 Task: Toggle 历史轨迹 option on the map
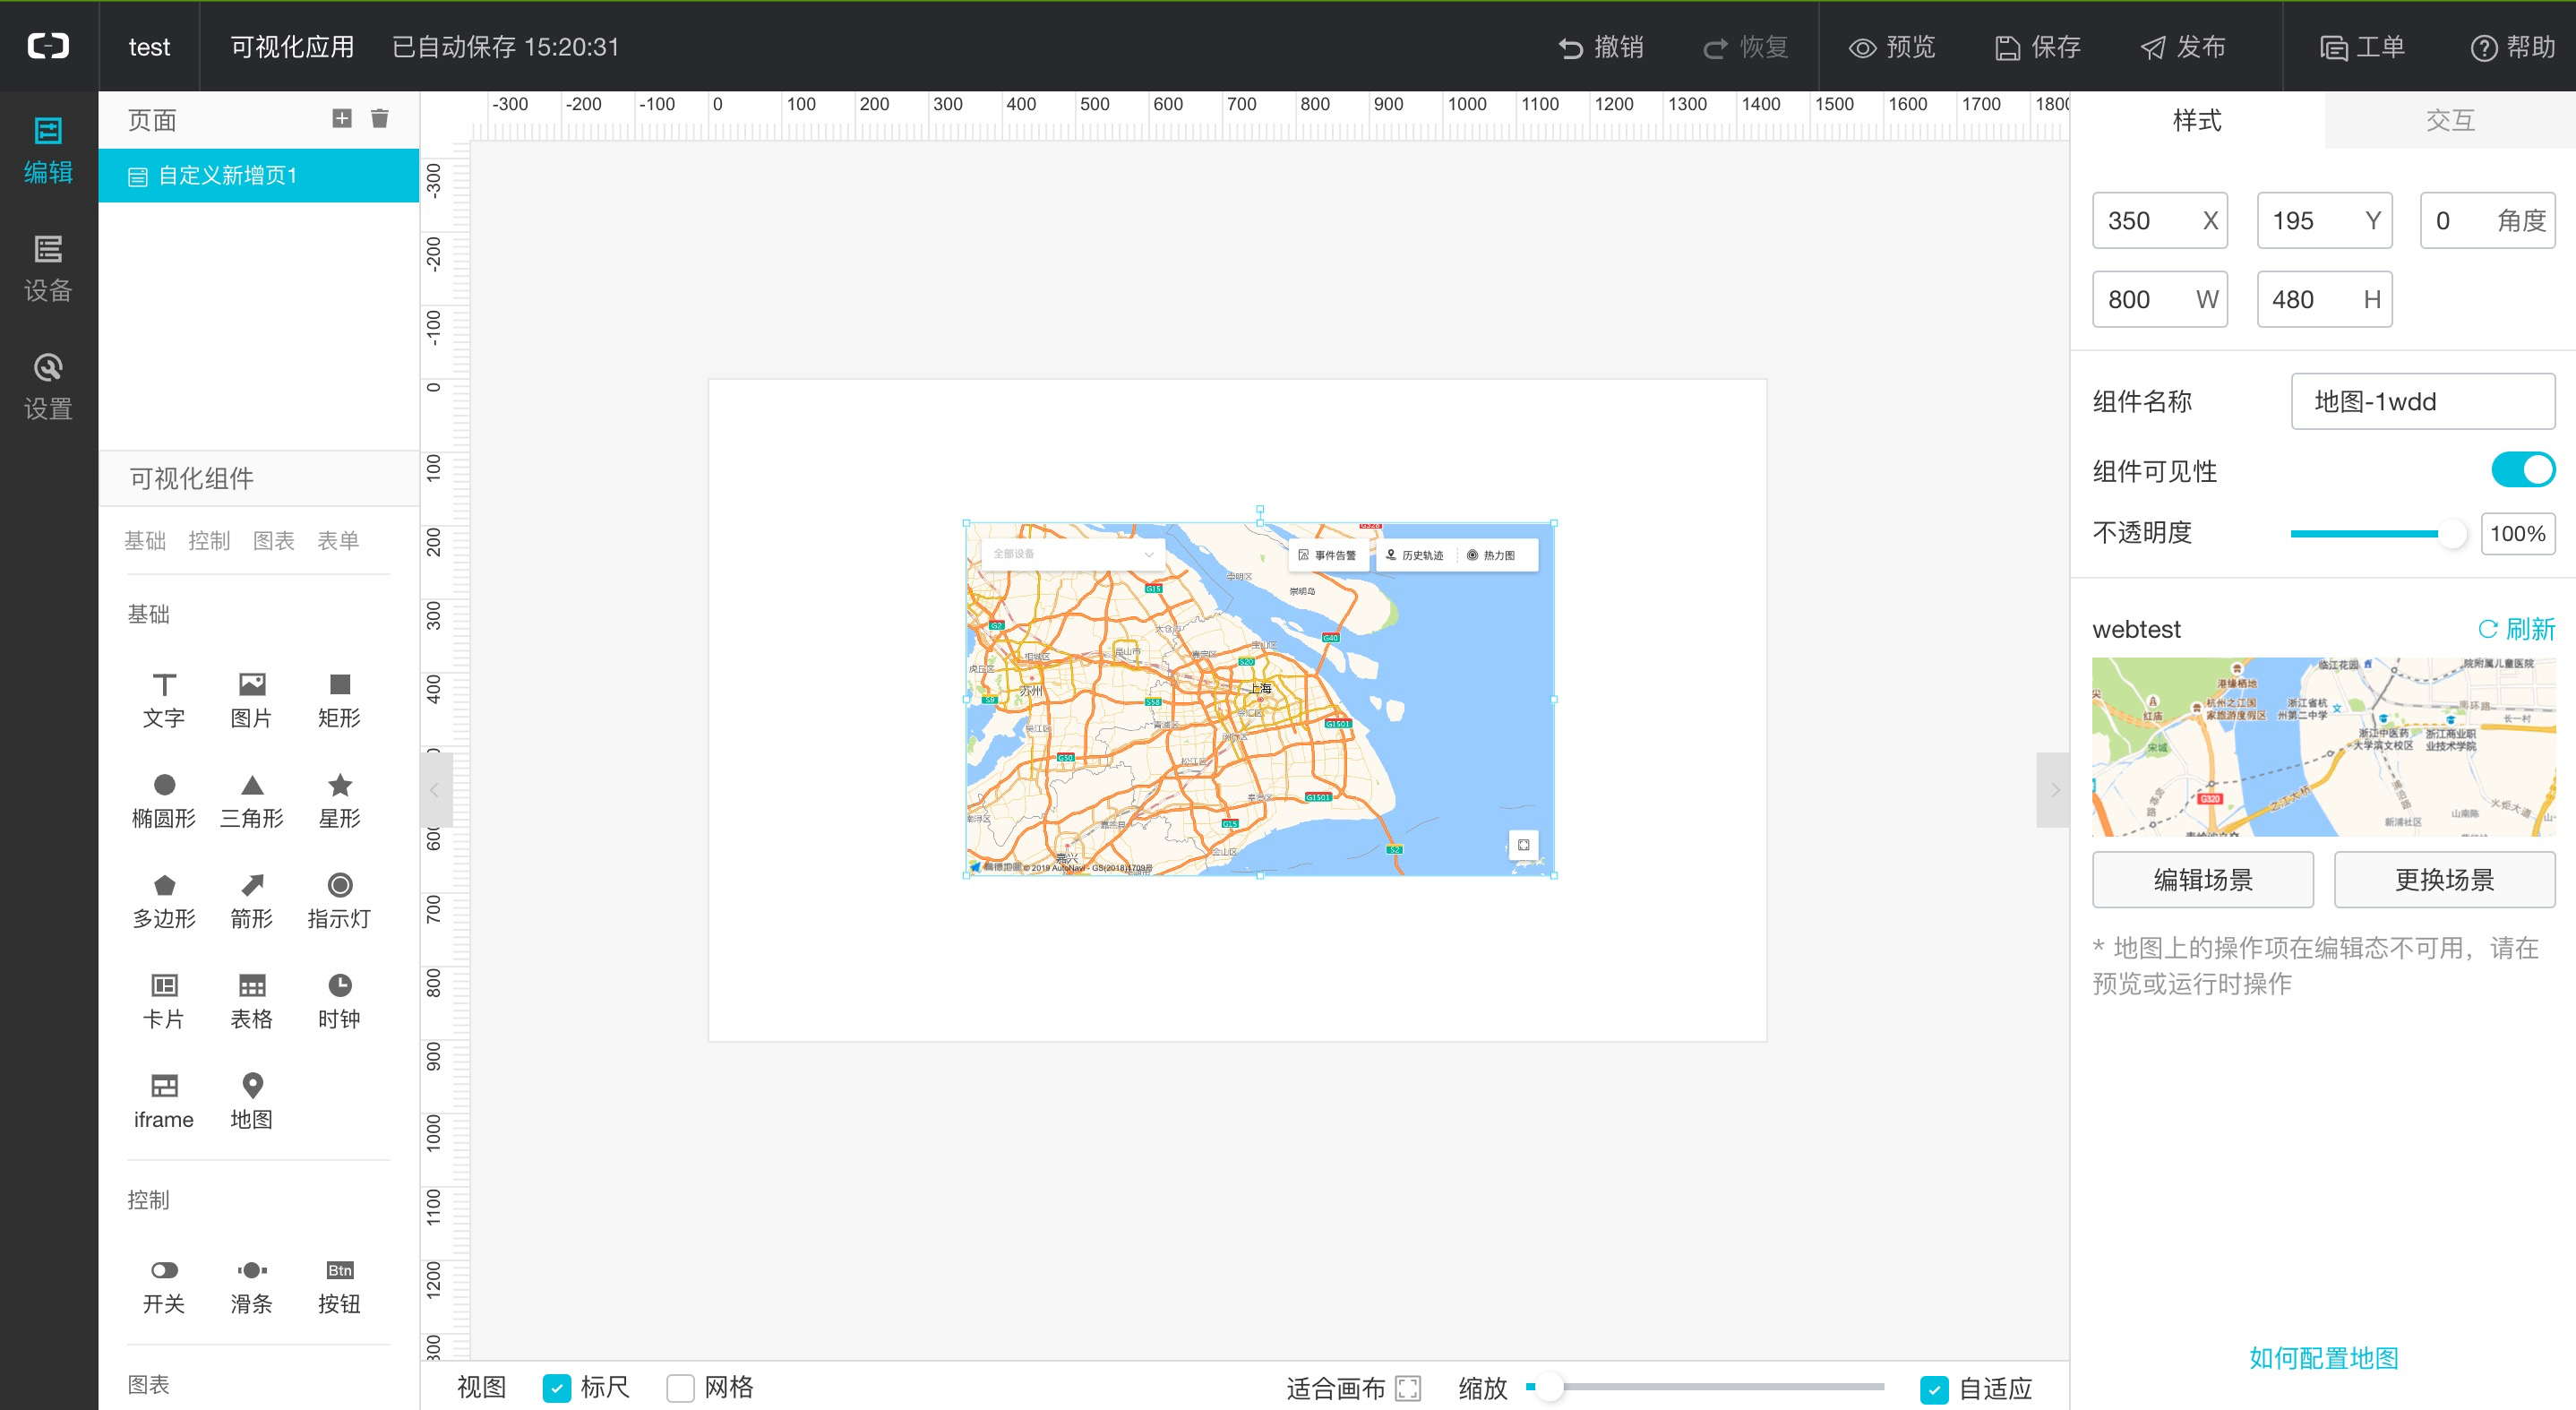pyautogui.click(x=1414, y=555)
